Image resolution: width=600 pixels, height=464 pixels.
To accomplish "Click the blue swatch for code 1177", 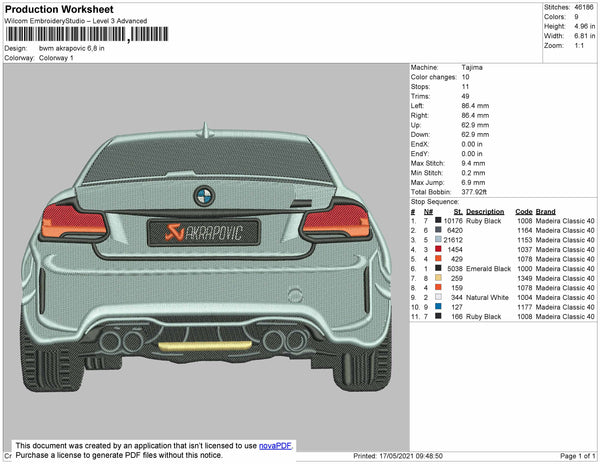I will pos(438,306).
